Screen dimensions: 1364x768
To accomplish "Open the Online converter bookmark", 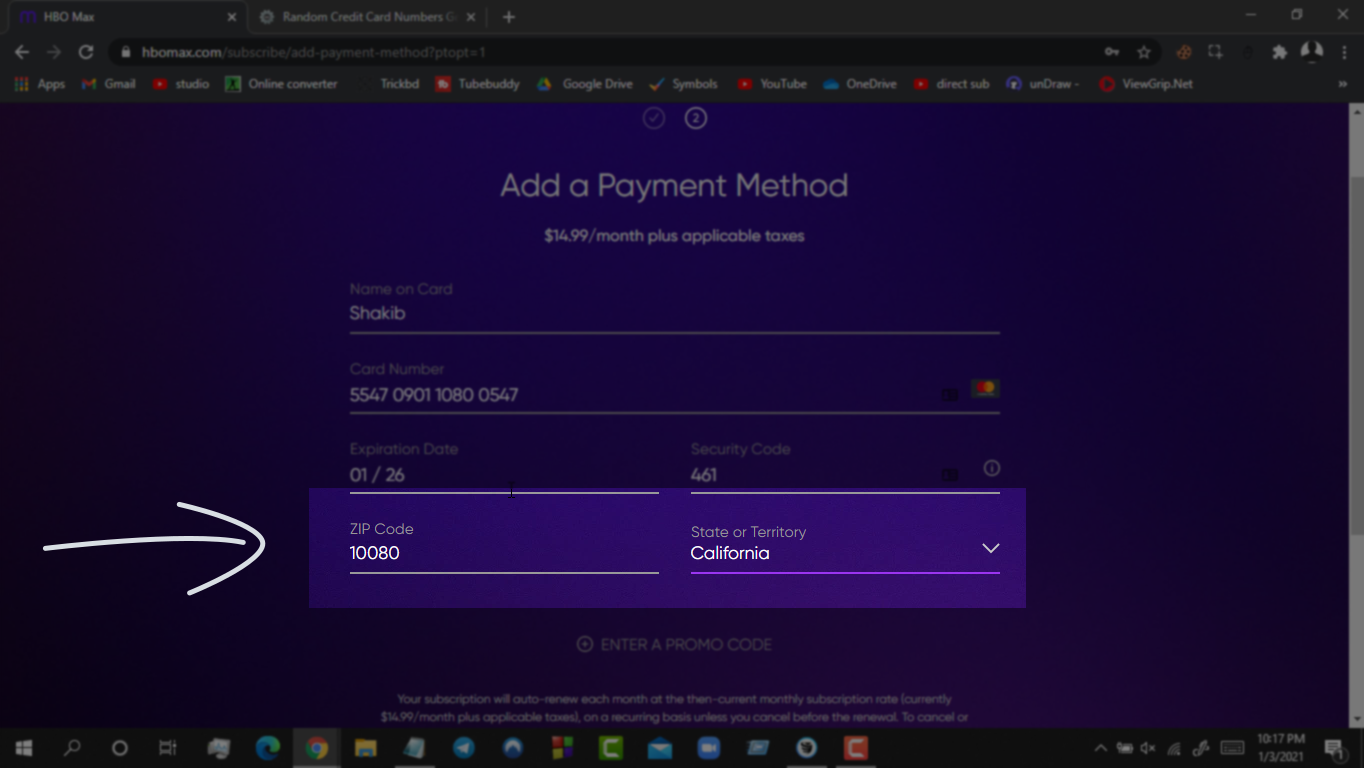I will tap(282, 84).
